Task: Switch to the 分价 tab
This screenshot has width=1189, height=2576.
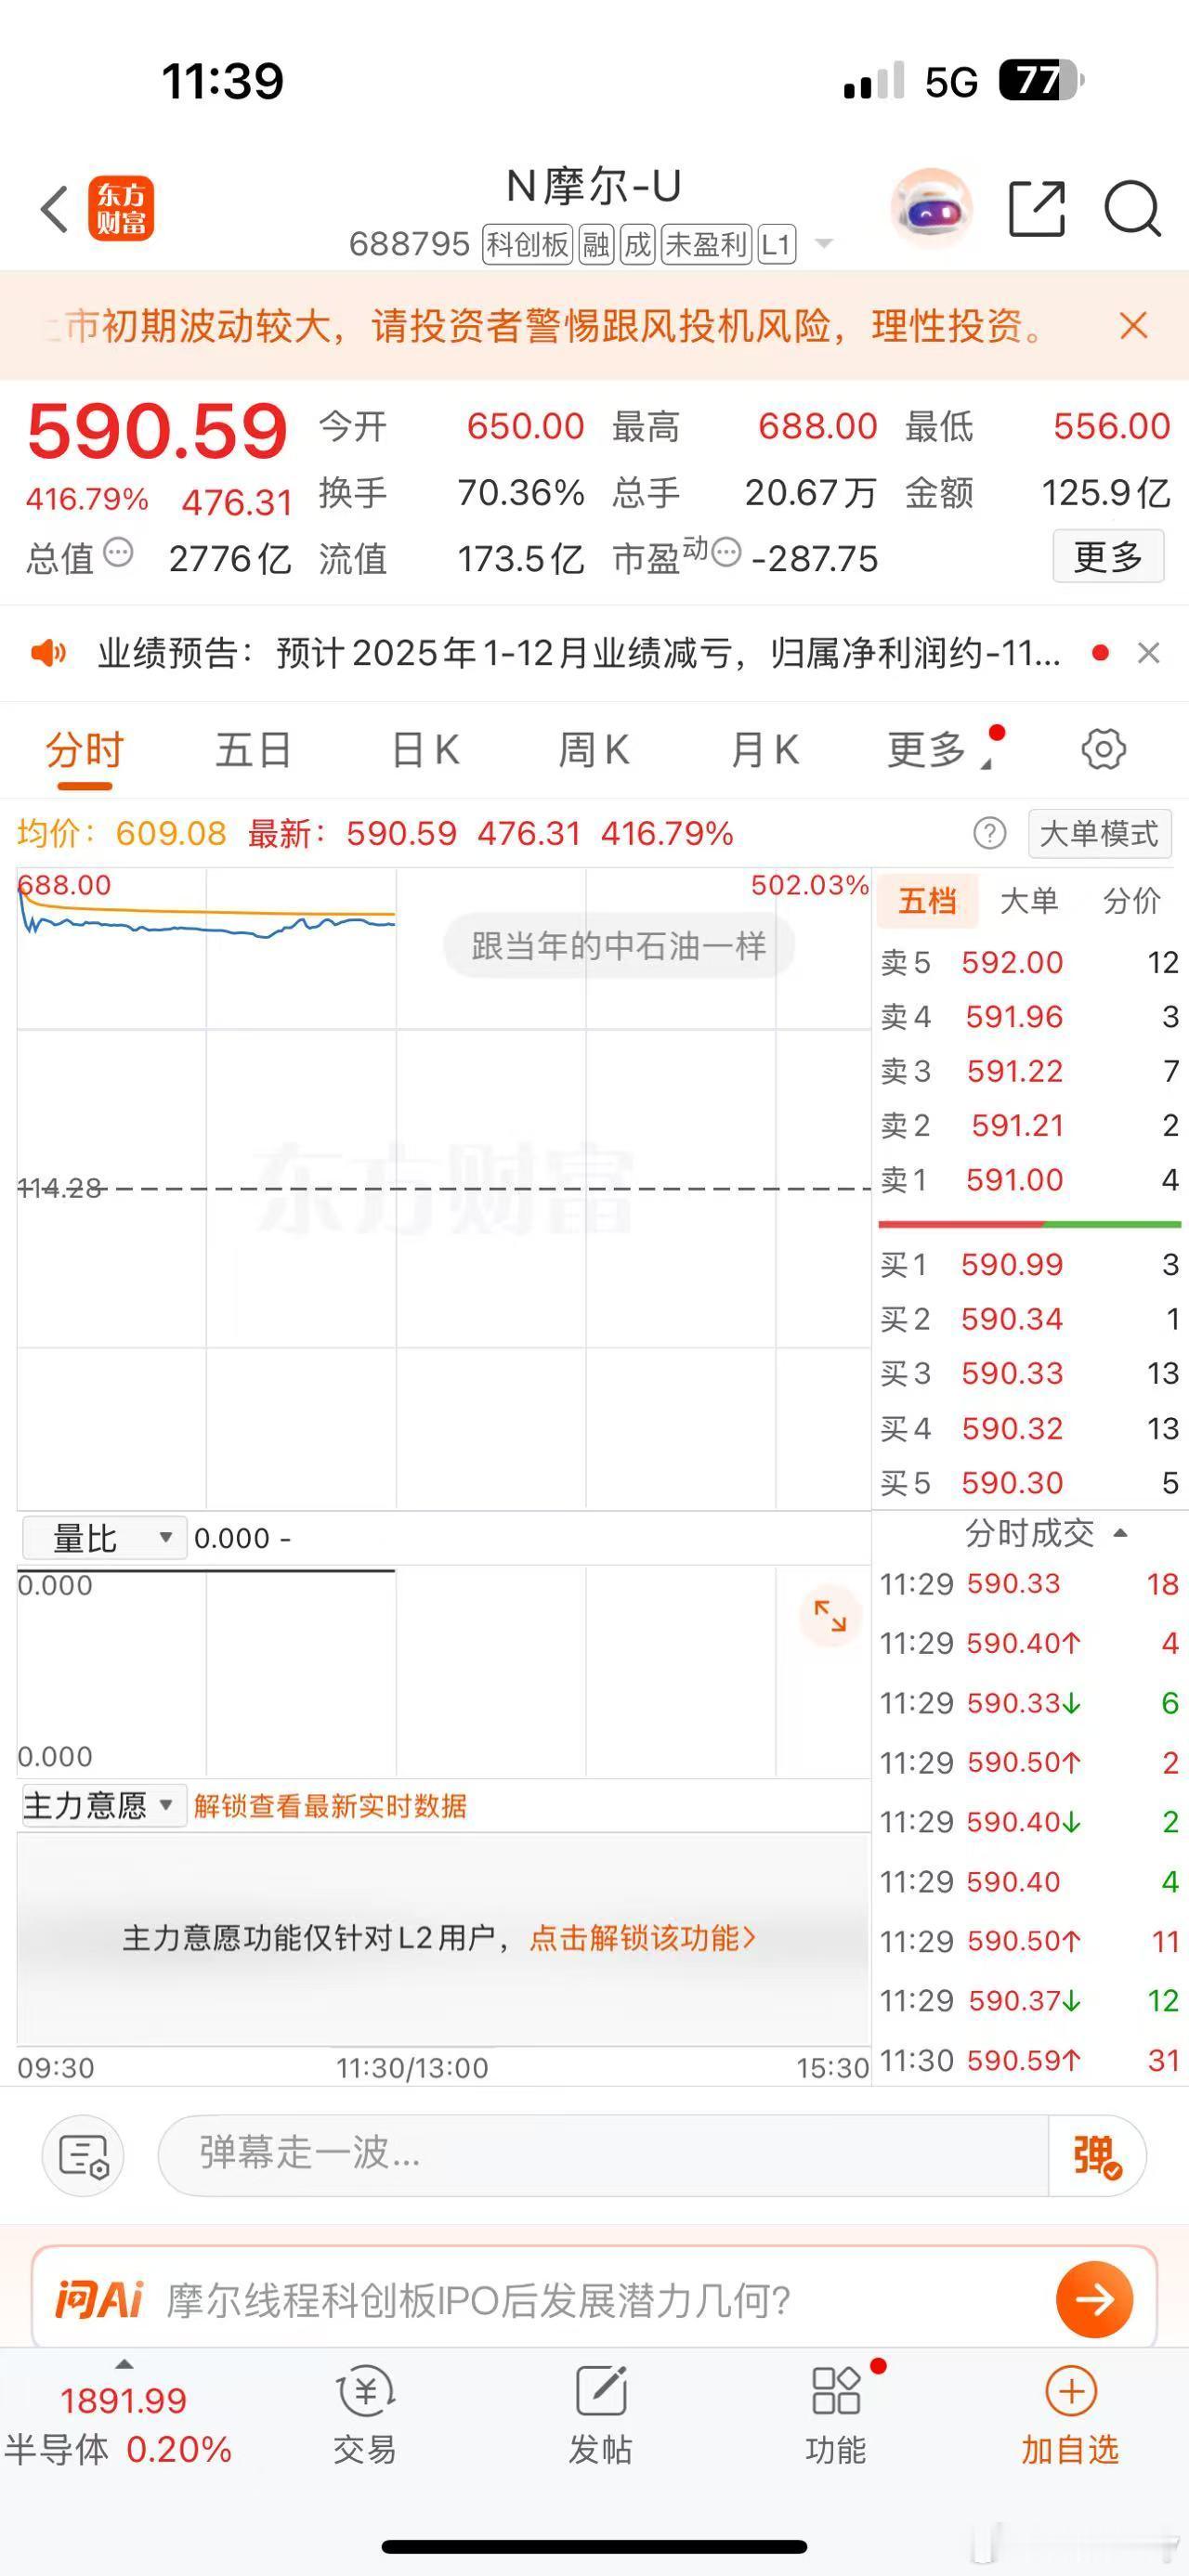Action: click(x=1132, y=901)
